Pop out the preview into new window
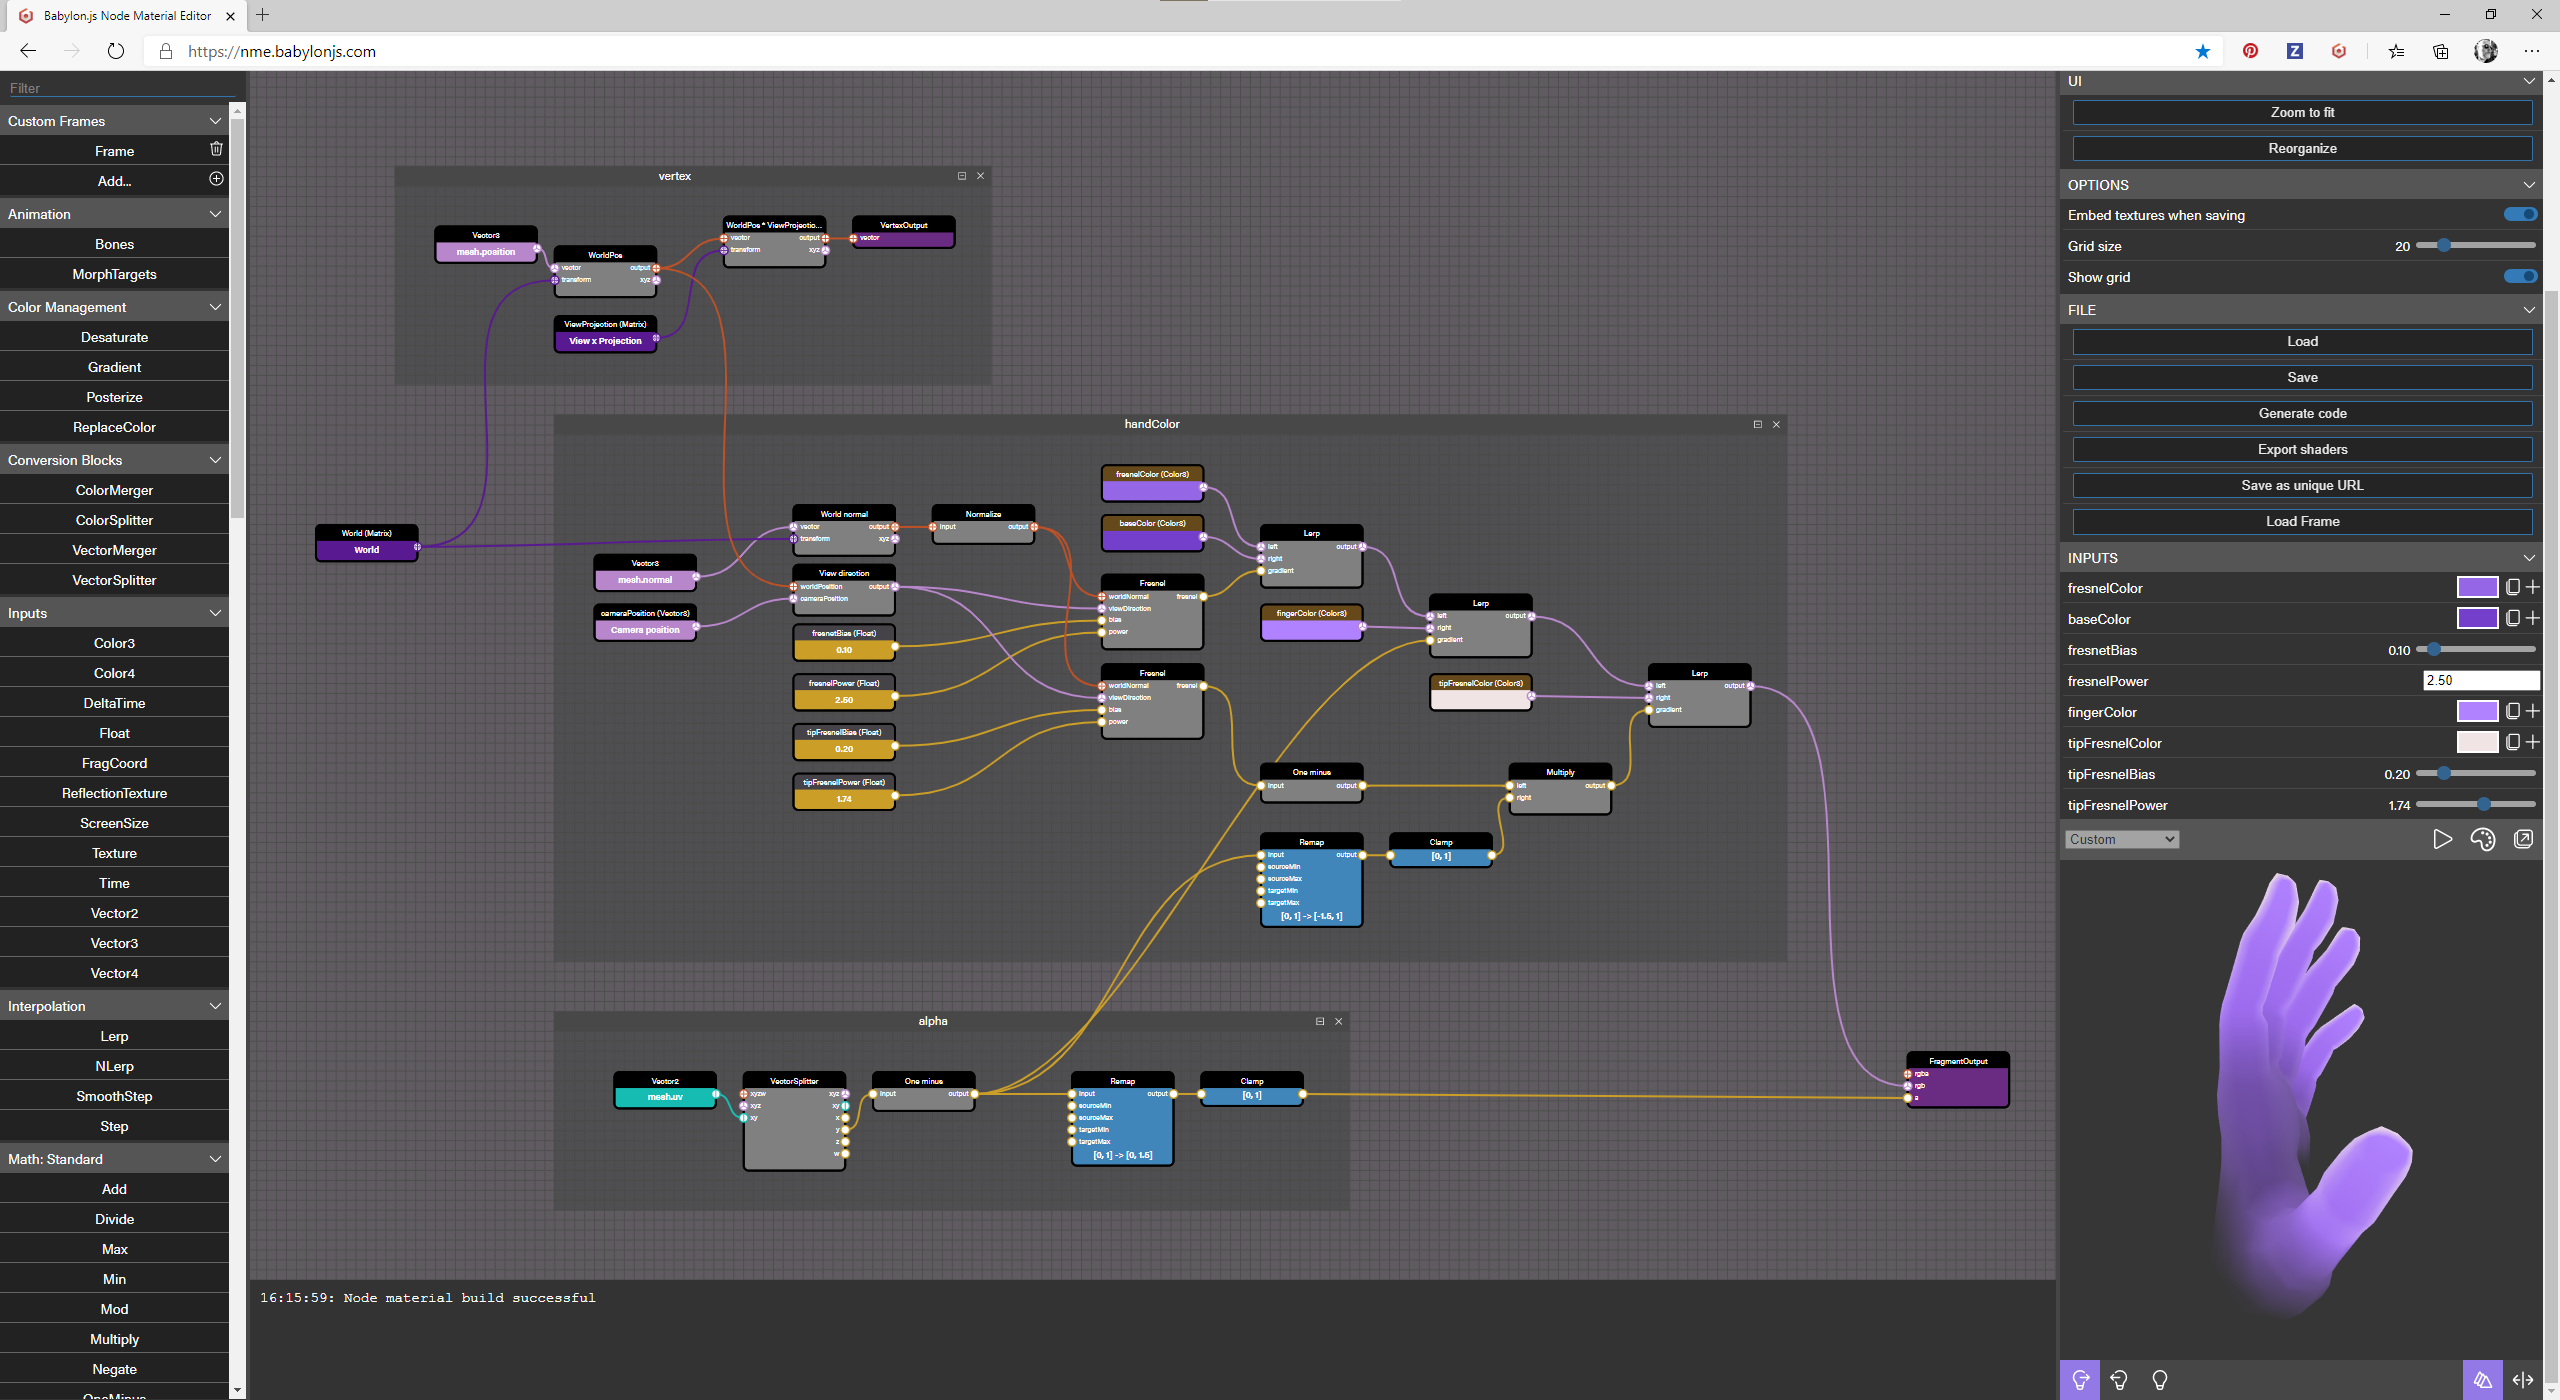2560x1400 pixels. (2524, 839)
